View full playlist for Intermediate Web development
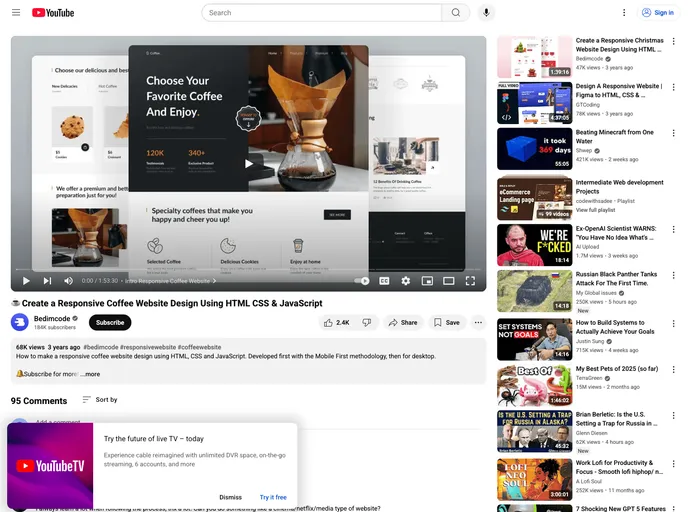 click(595, 210)
